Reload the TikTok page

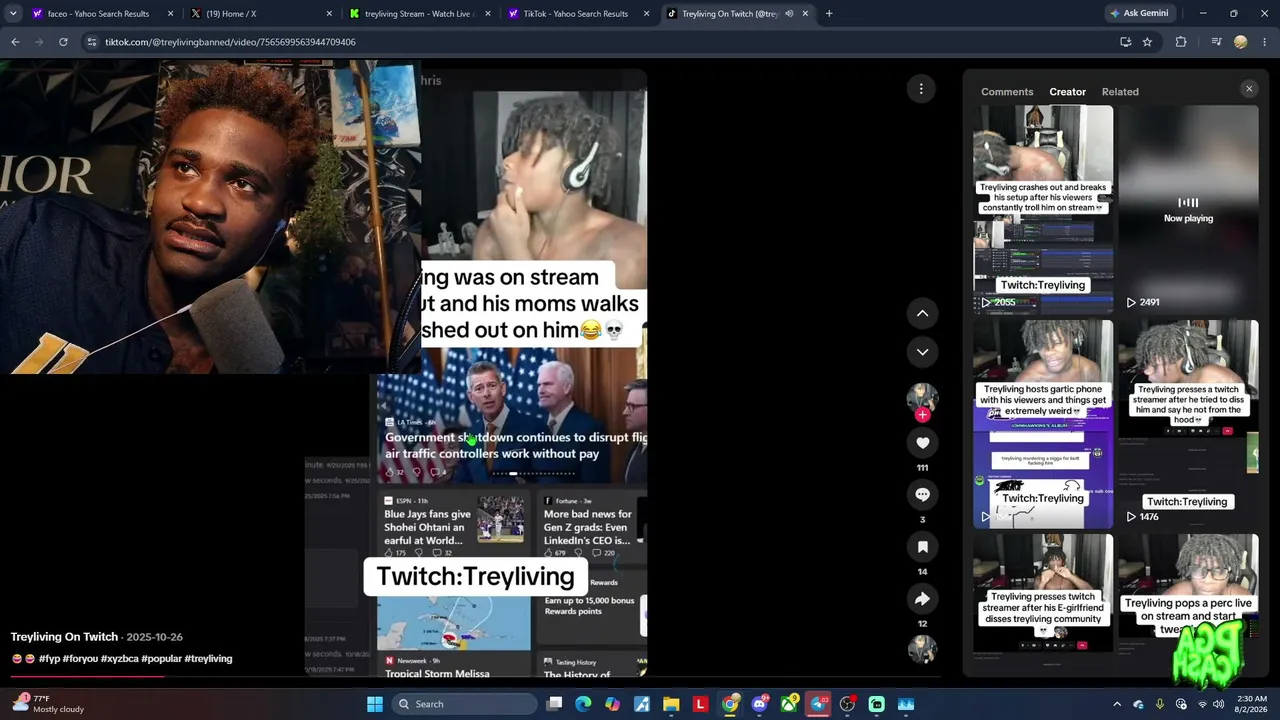(x=63, y=42)
